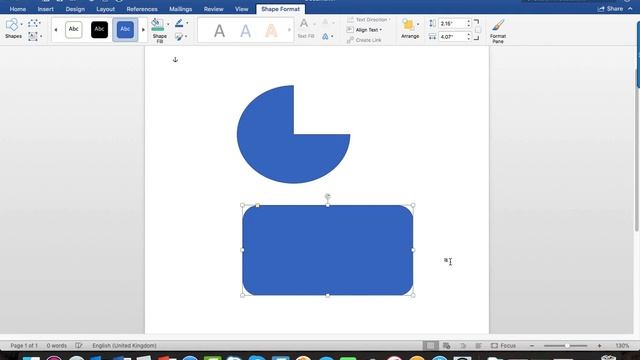
Task: Open the Format Pane
Action: tap(498, 31)
